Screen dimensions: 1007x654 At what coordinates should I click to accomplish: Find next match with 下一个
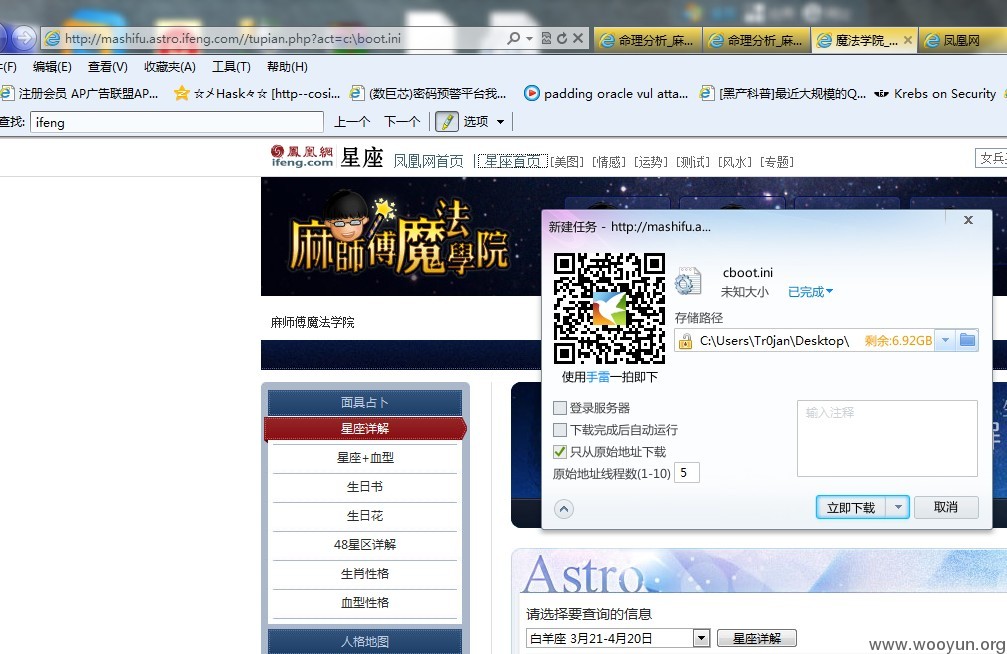[402, 121]
